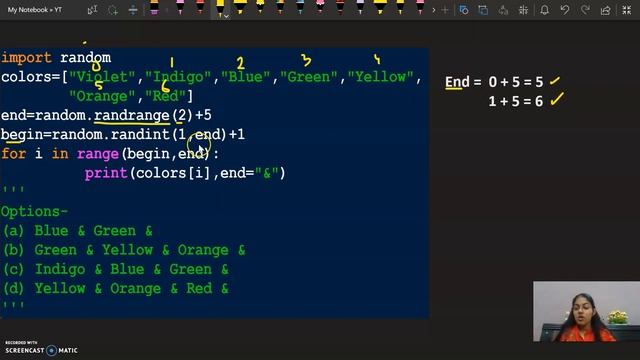Click option (d) Yellow & Orange & Red &
Viewport: 640px width, 360px height.
[116, 289]
